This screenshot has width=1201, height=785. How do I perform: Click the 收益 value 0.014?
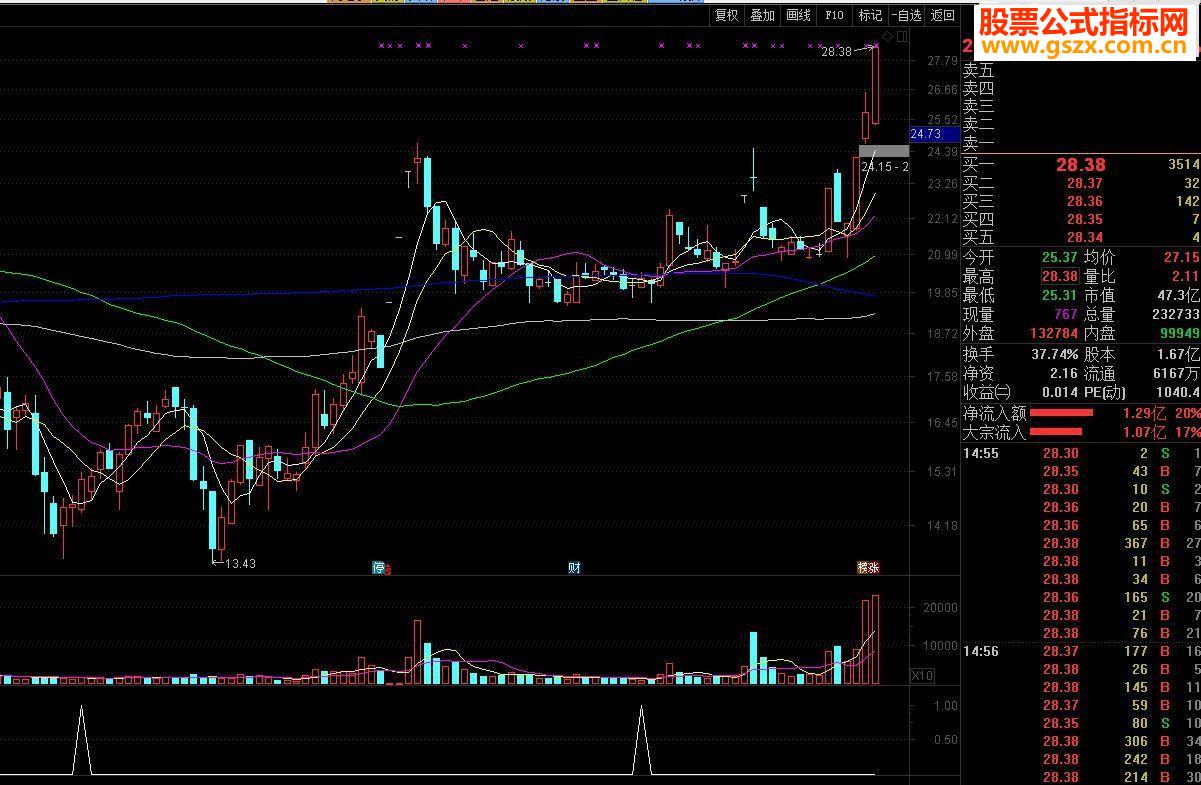coord(1059,392)
